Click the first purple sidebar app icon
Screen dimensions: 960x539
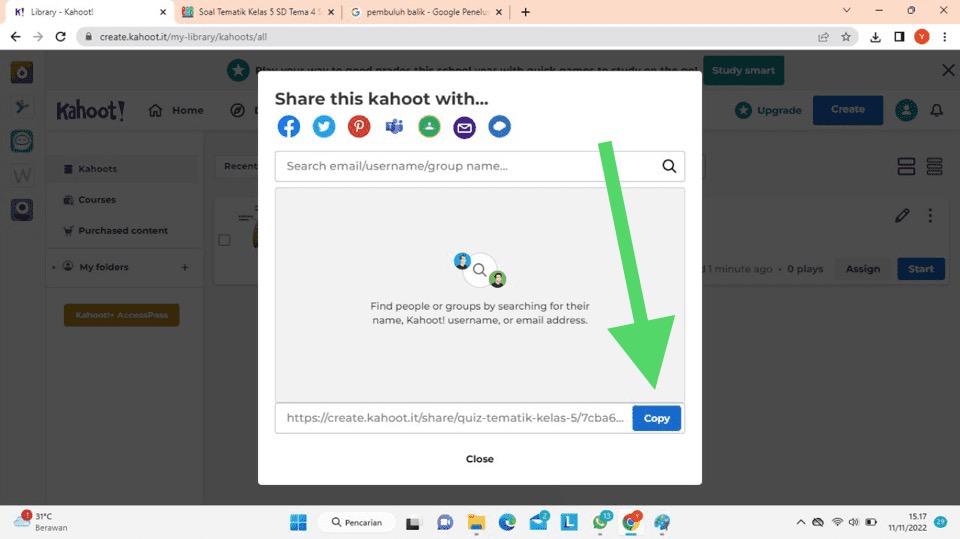tap(21, 72)
